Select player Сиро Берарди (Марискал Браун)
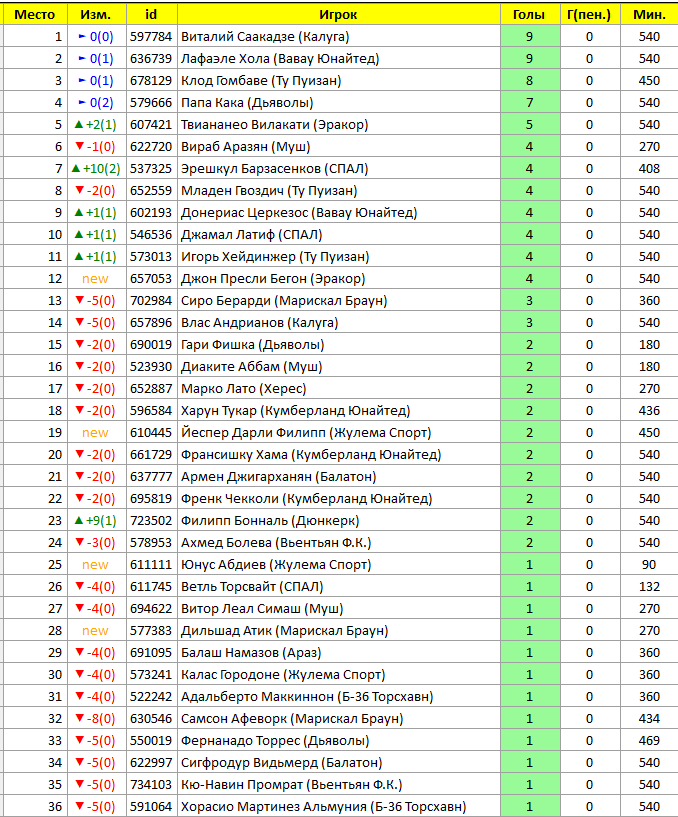The width and height of the screenshot is (678, 817). (x=284, y=301)
